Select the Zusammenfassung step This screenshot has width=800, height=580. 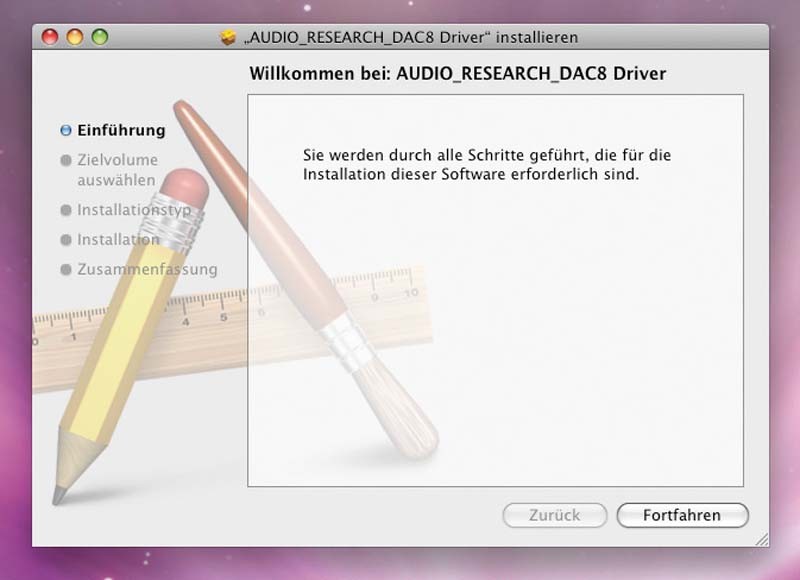(147, 269)
